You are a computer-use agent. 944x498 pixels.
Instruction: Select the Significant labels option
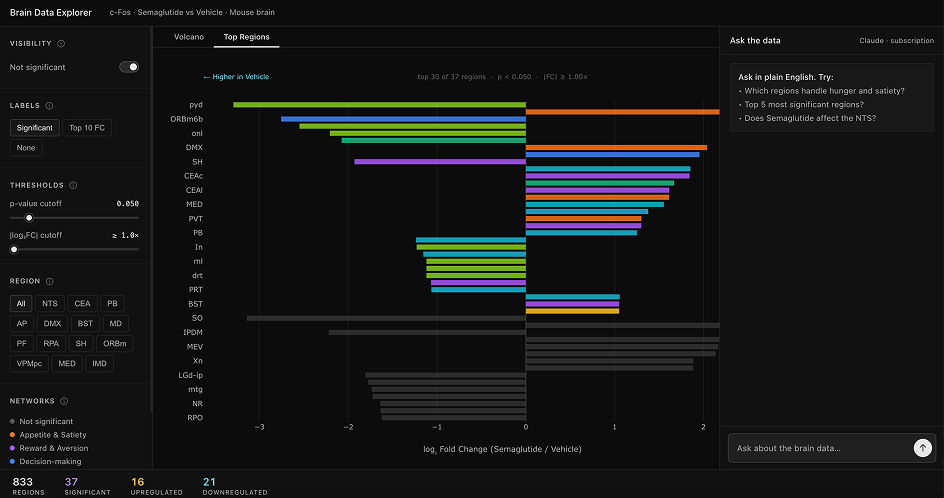[x=35, y=128]
